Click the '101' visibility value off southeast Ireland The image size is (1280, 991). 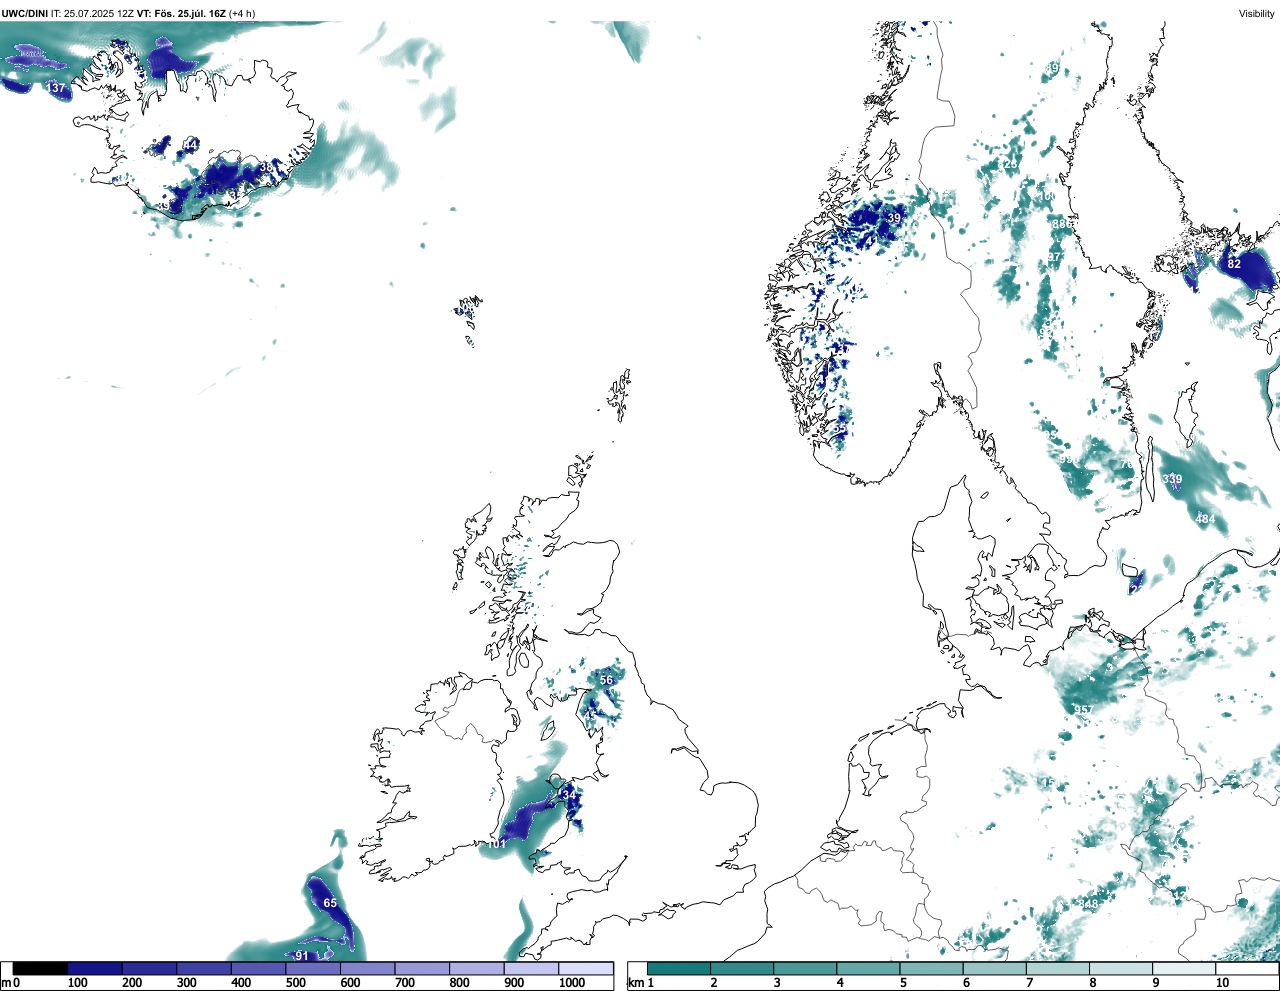(x=497, y=844)
